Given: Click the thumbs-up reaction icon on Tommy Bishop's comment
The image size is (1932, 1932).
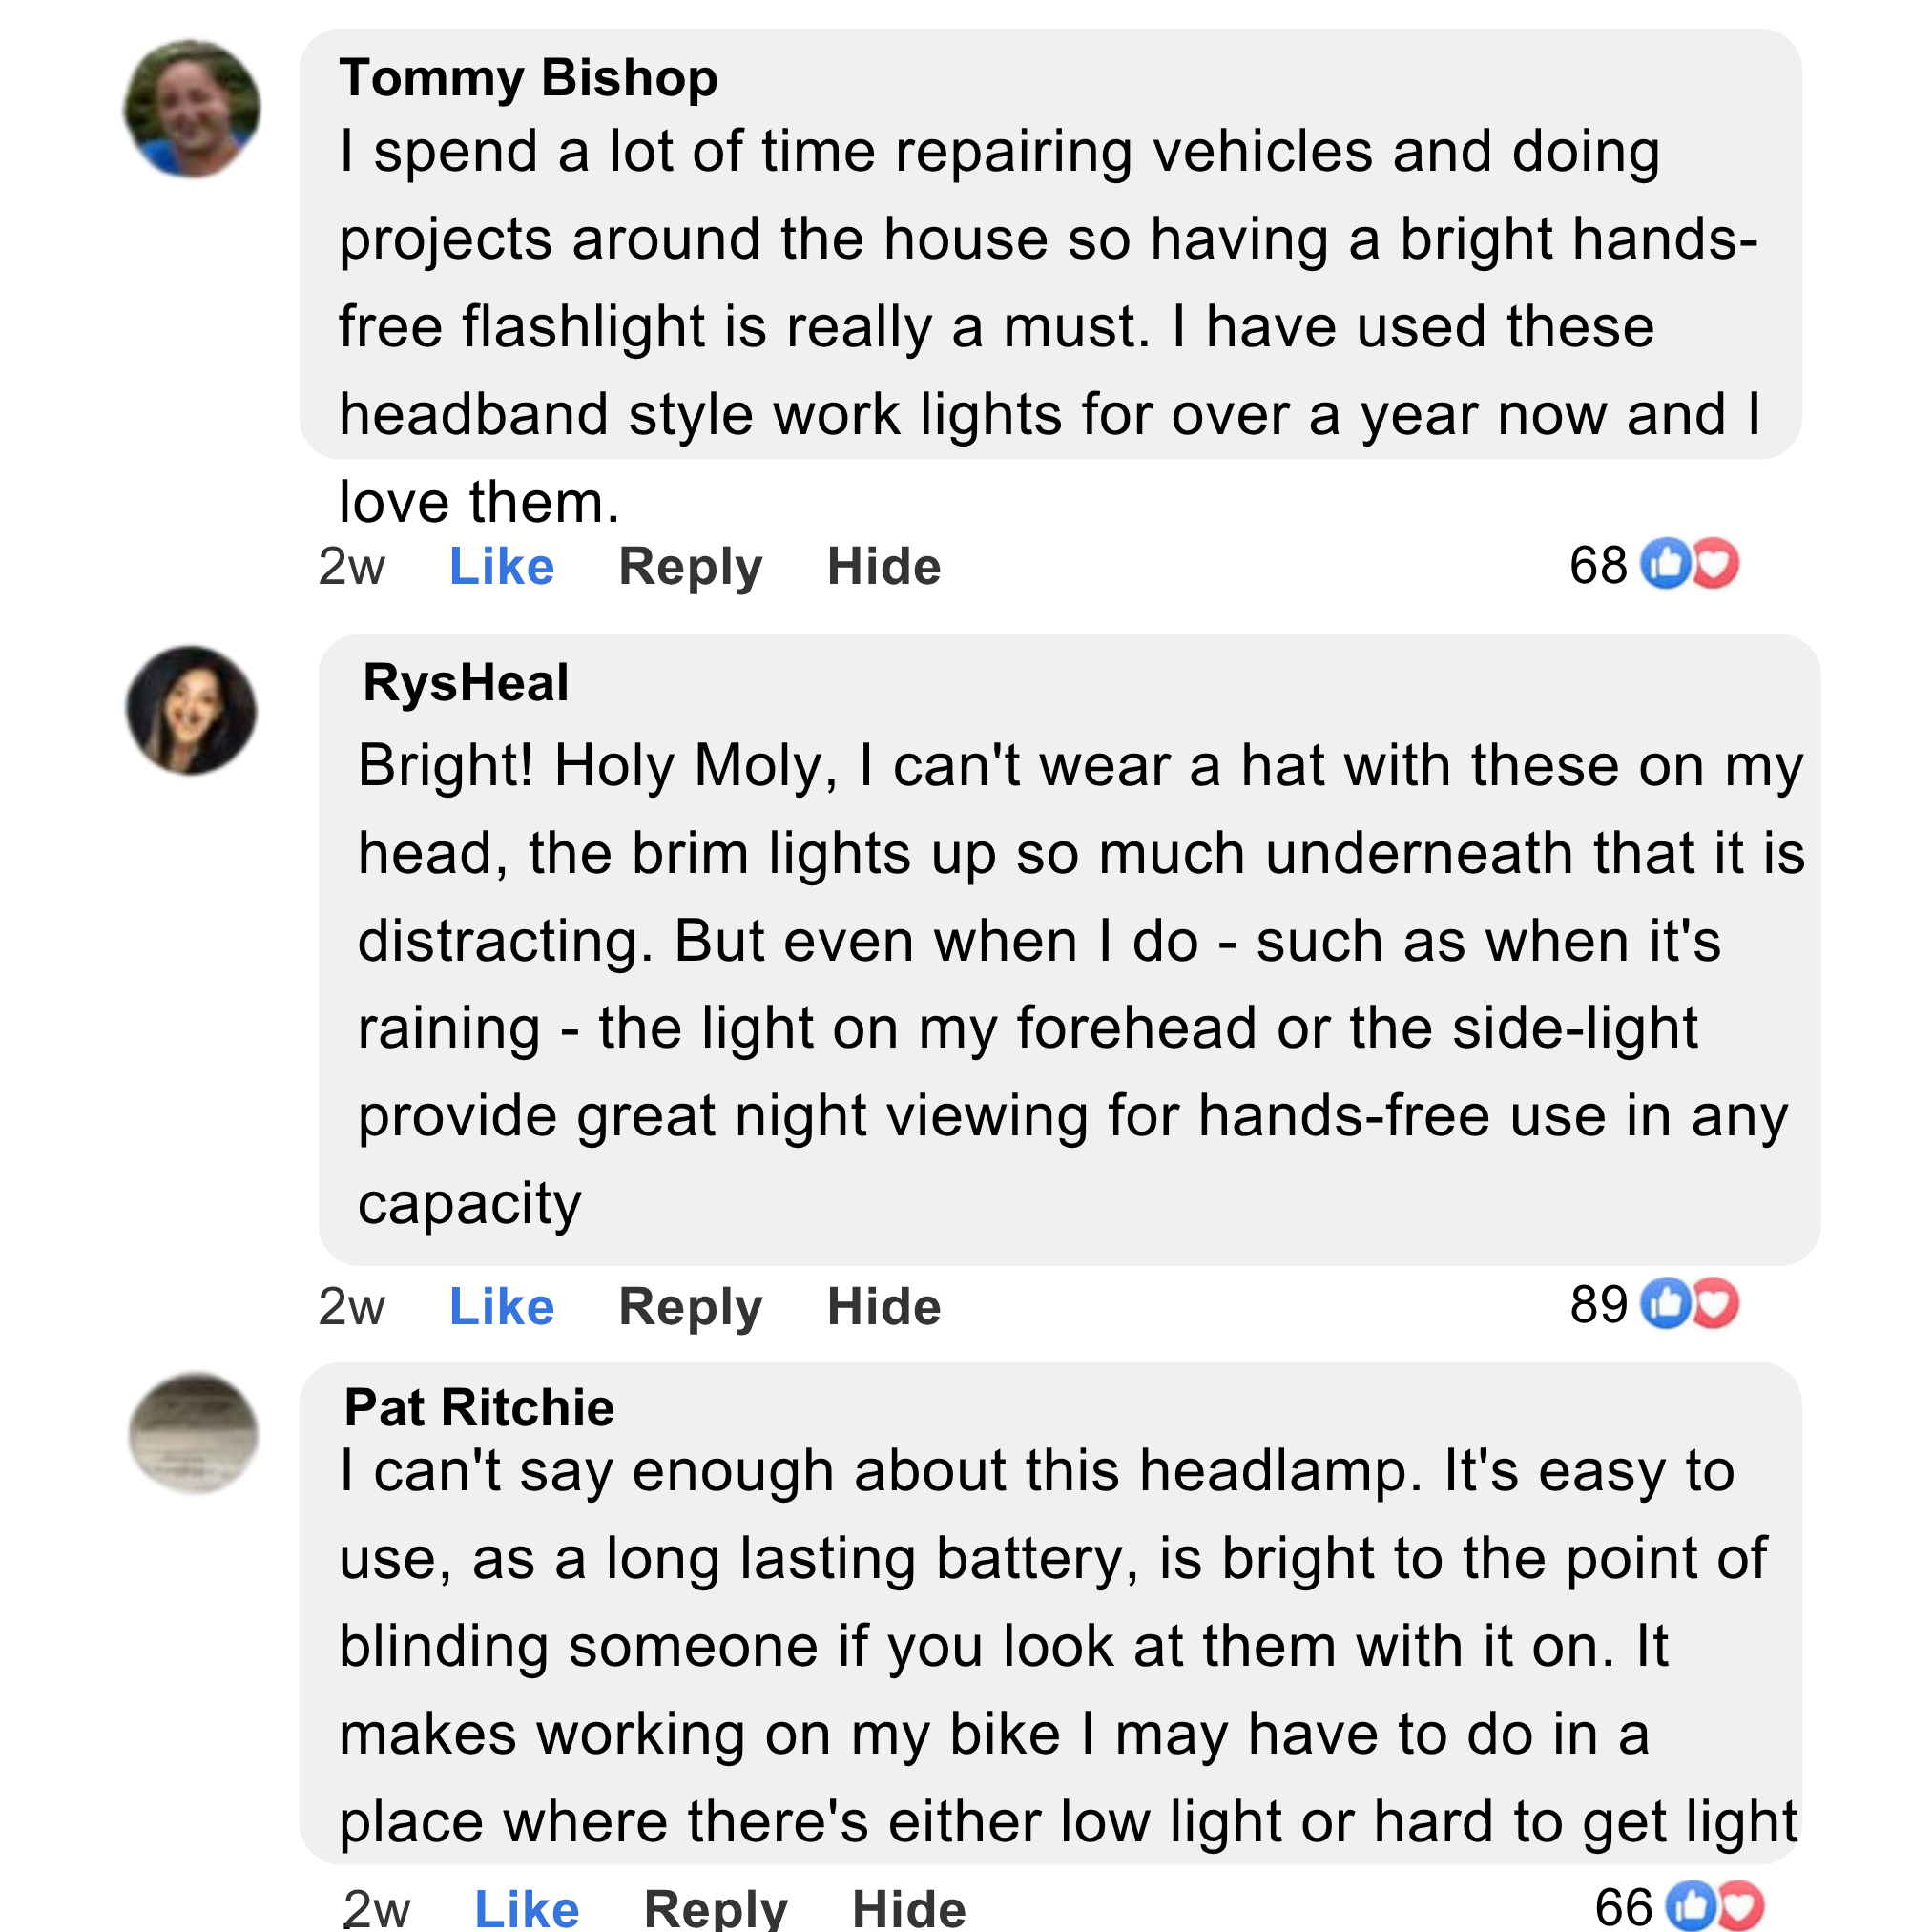Looking at the screenshot, I should (x=1666, y=564).
